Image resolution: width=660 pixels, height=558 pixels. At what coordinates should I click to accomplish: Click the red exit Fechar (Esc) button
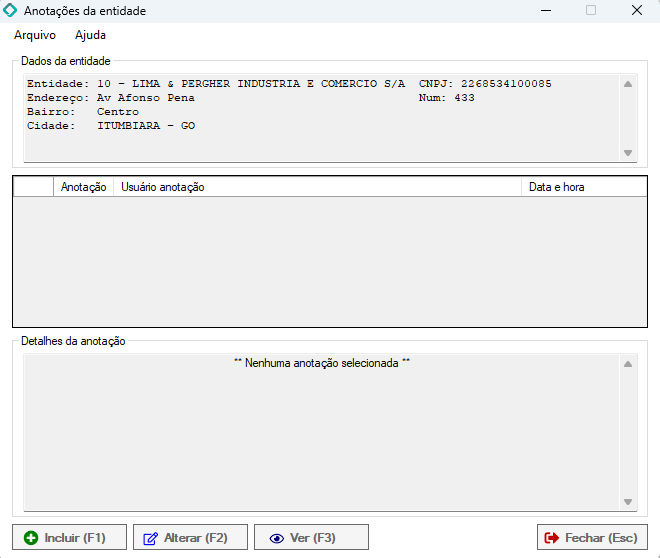pos(592,538)
